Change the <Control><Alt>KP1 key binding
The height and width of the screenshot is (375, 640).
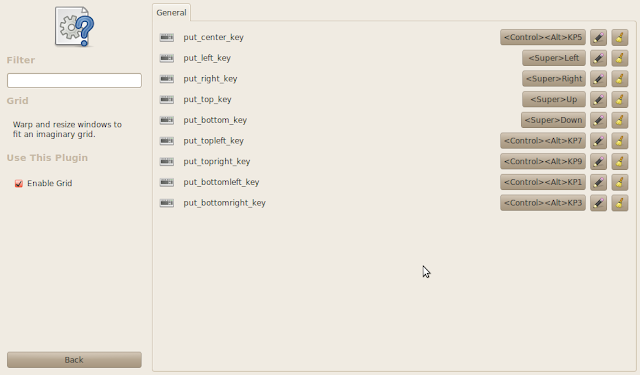[543, 182]
